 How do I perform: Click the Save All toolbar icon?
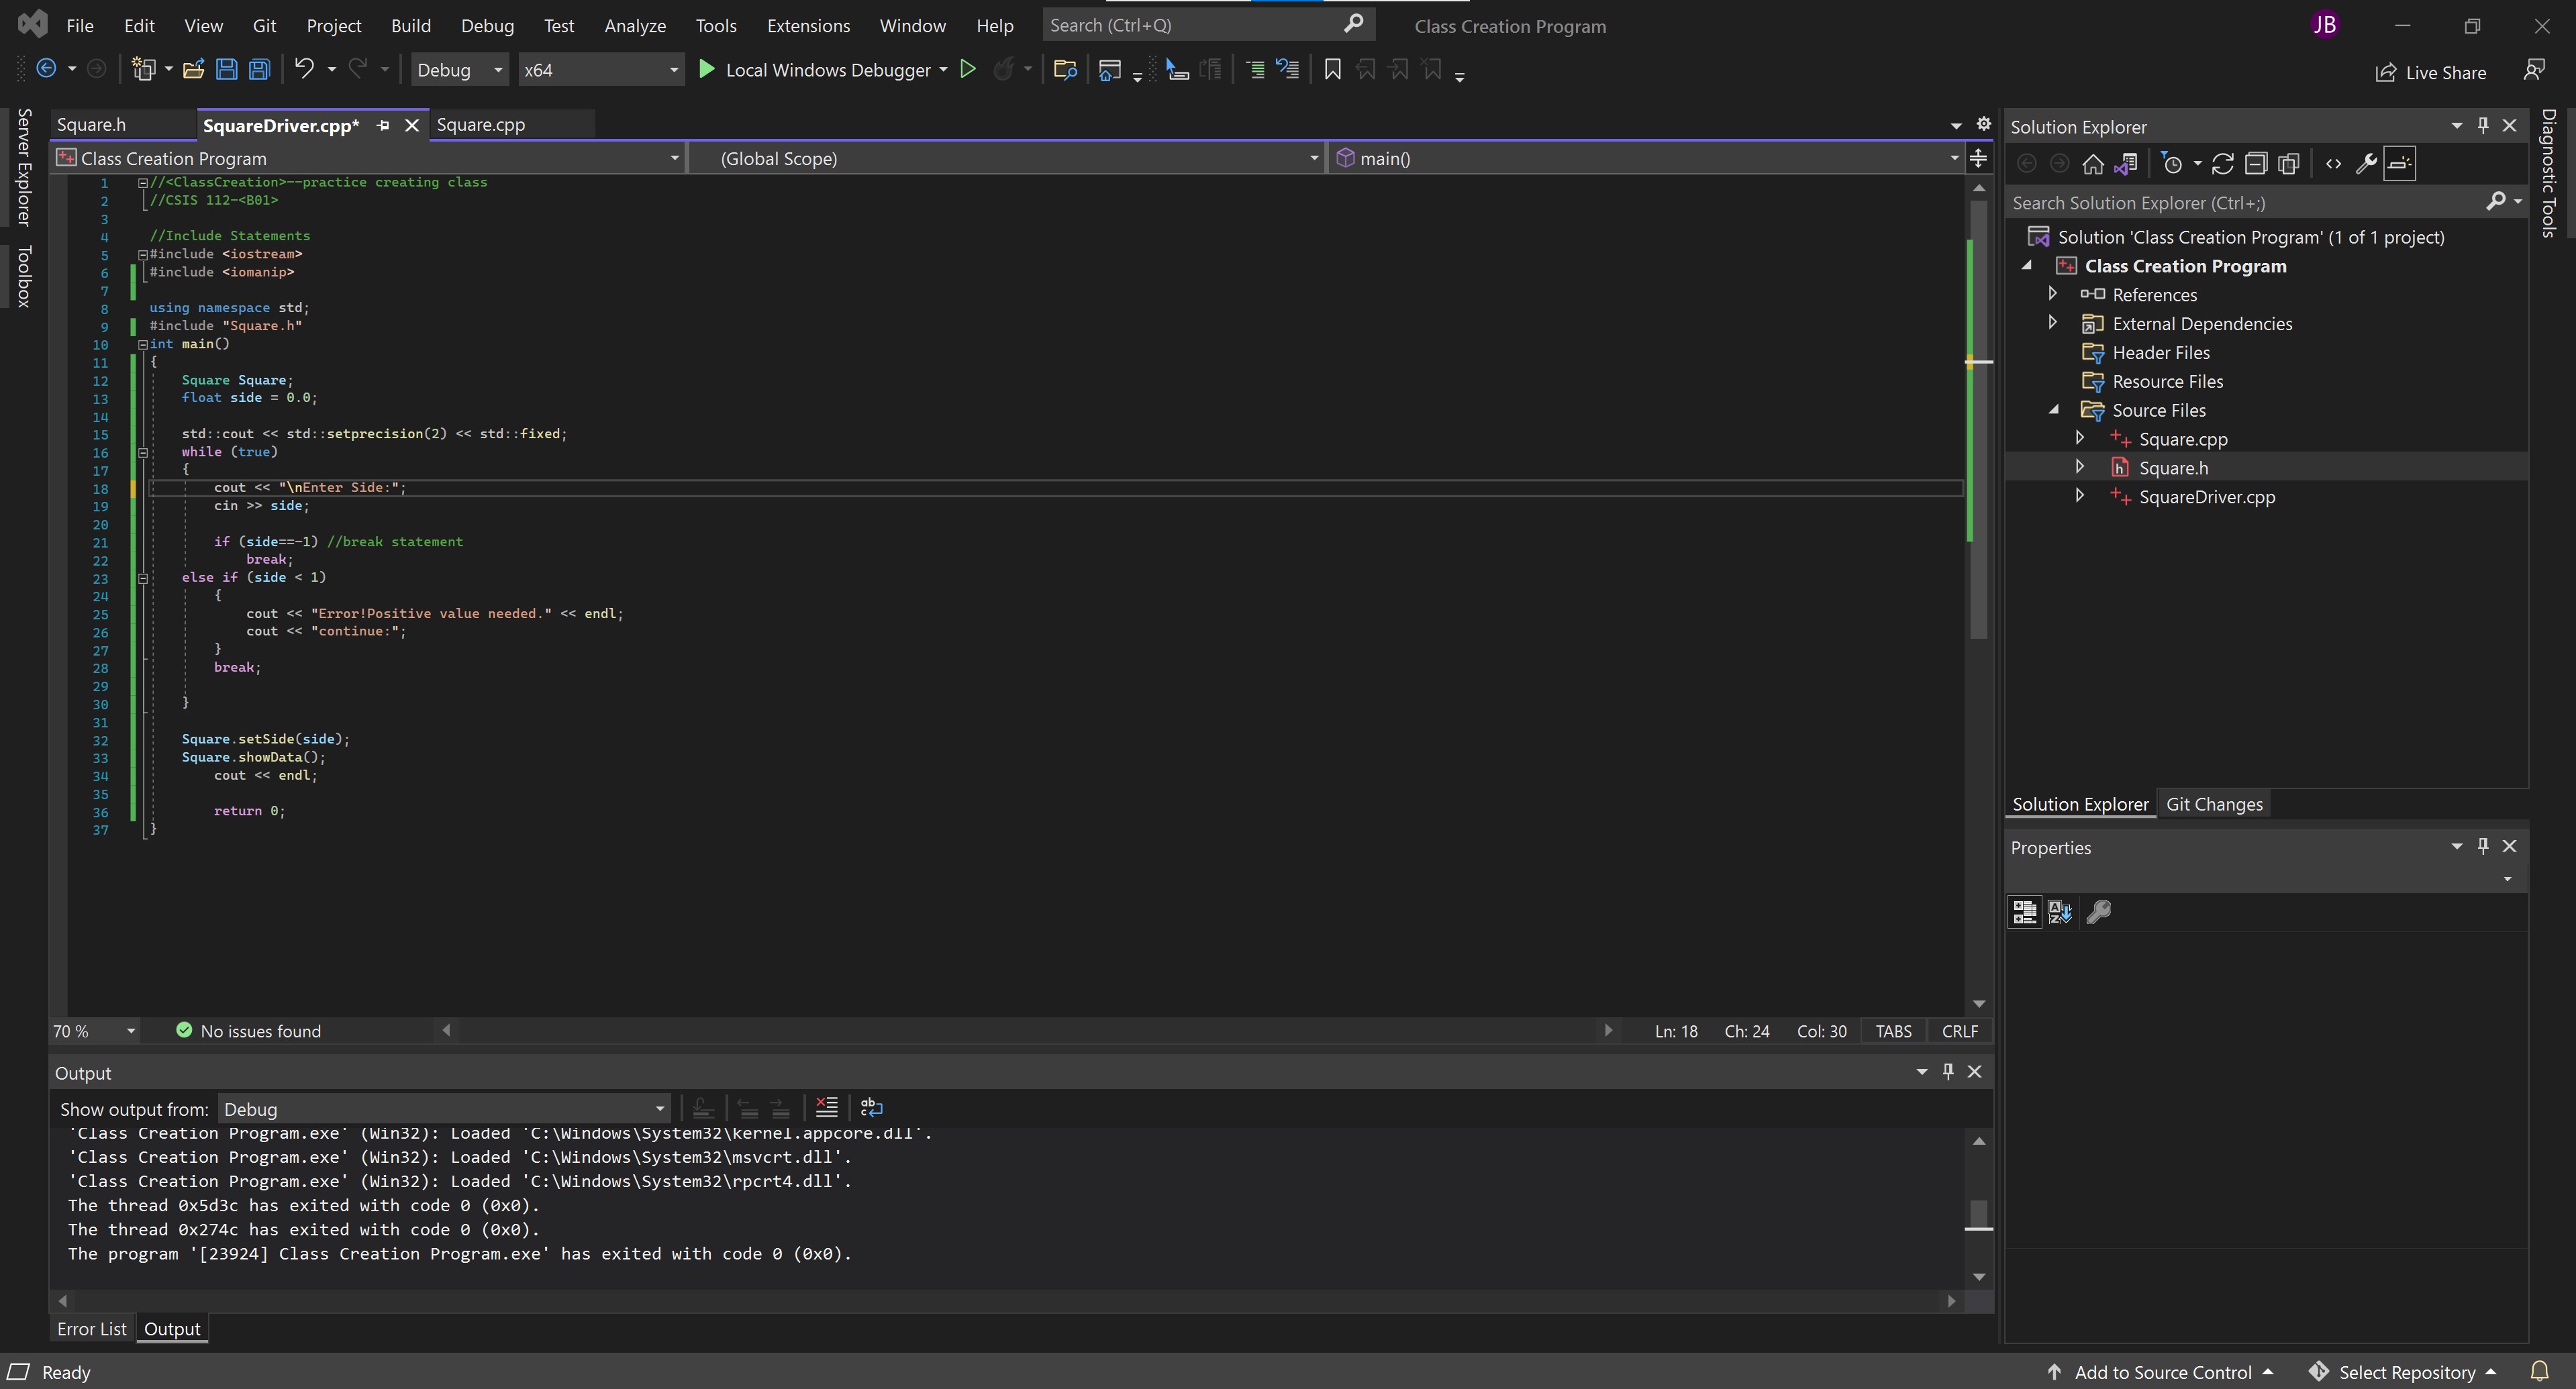[259, 70]
